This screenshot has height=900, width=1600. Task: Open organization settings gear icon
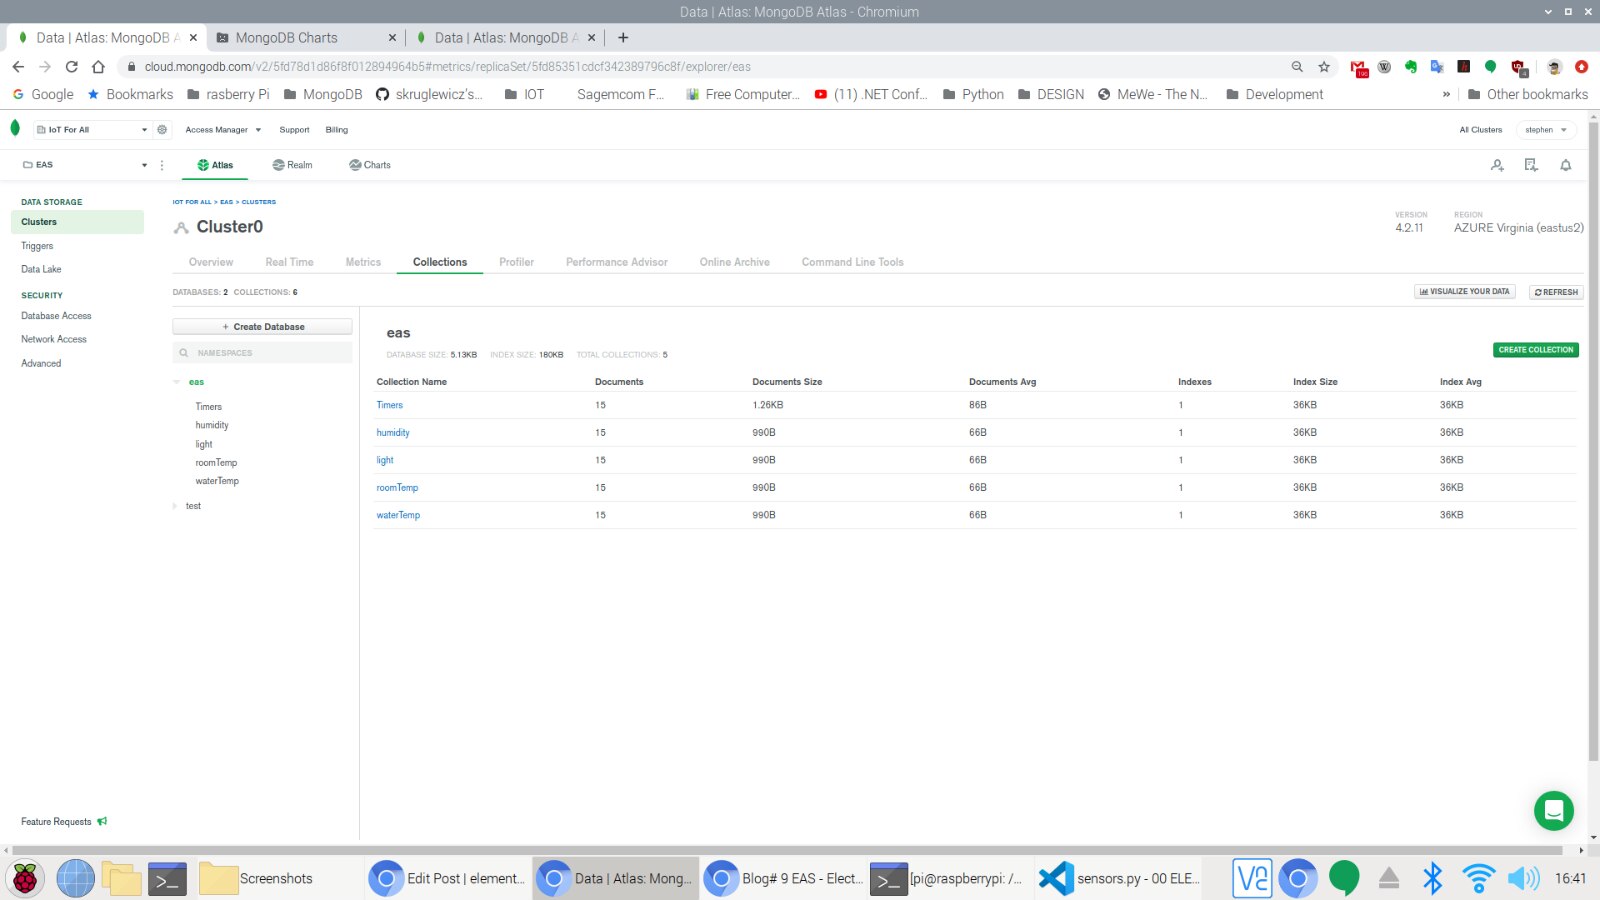pyautogui.click(x=162, y=130)
